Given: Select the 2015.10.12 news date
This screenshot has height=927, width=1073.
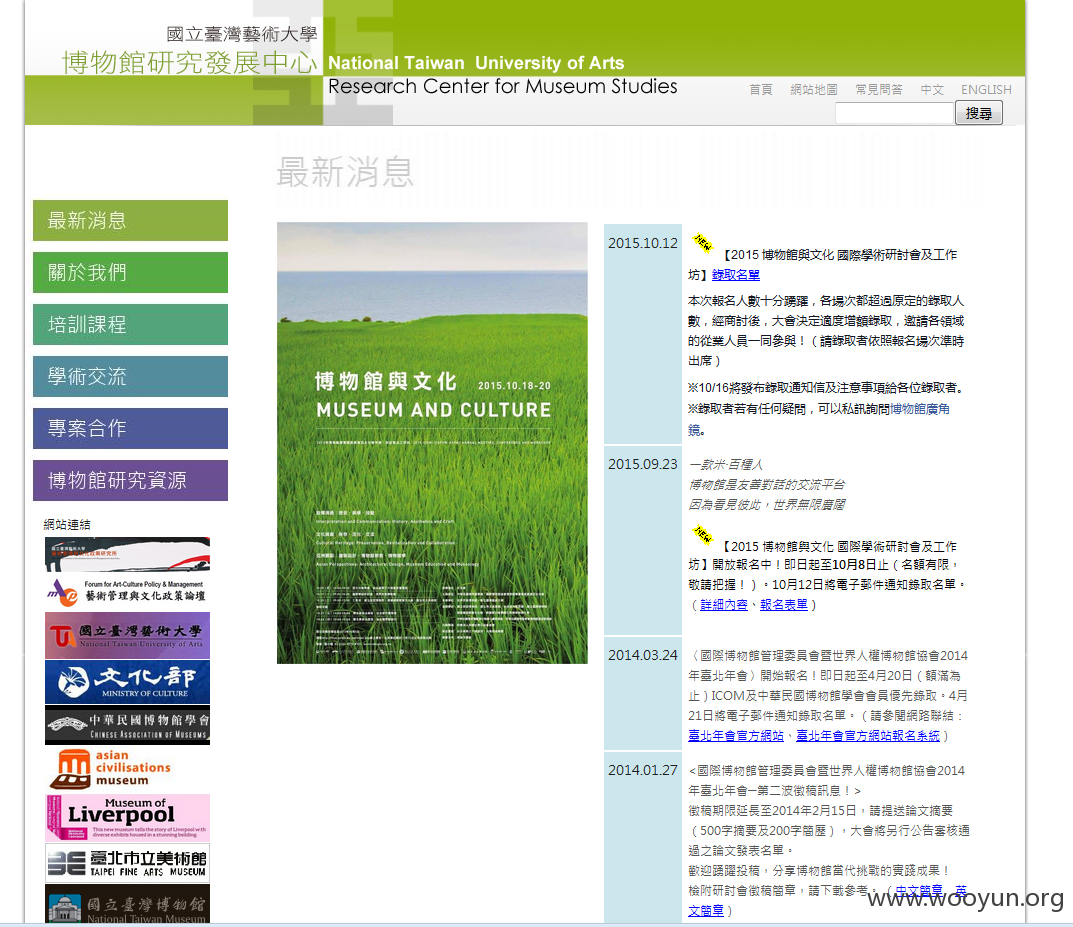Looking at the screenshot, I should click(x=643, y=244).
